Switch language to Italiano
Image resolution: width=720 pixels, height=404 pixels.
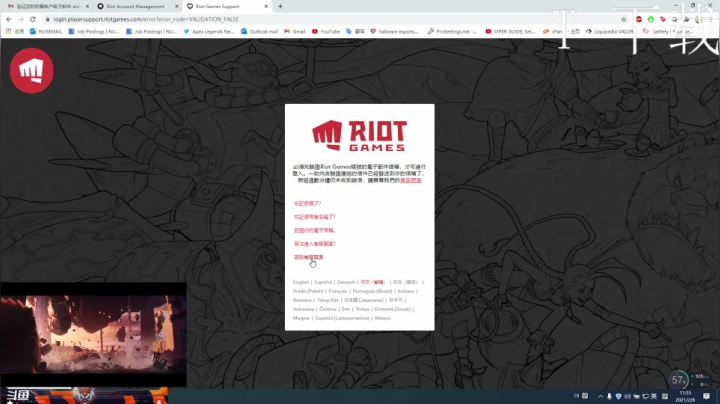click(x=406, y=291)
